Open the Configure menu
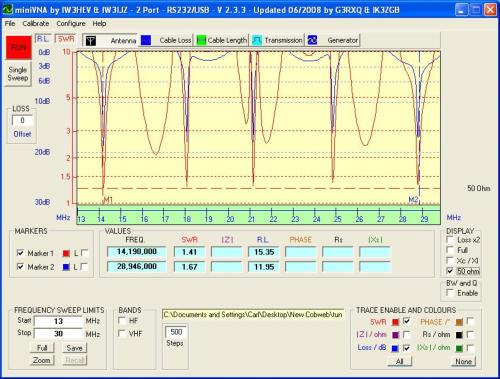500x379 pixels. pyautogui.click(x=71, y=24)
